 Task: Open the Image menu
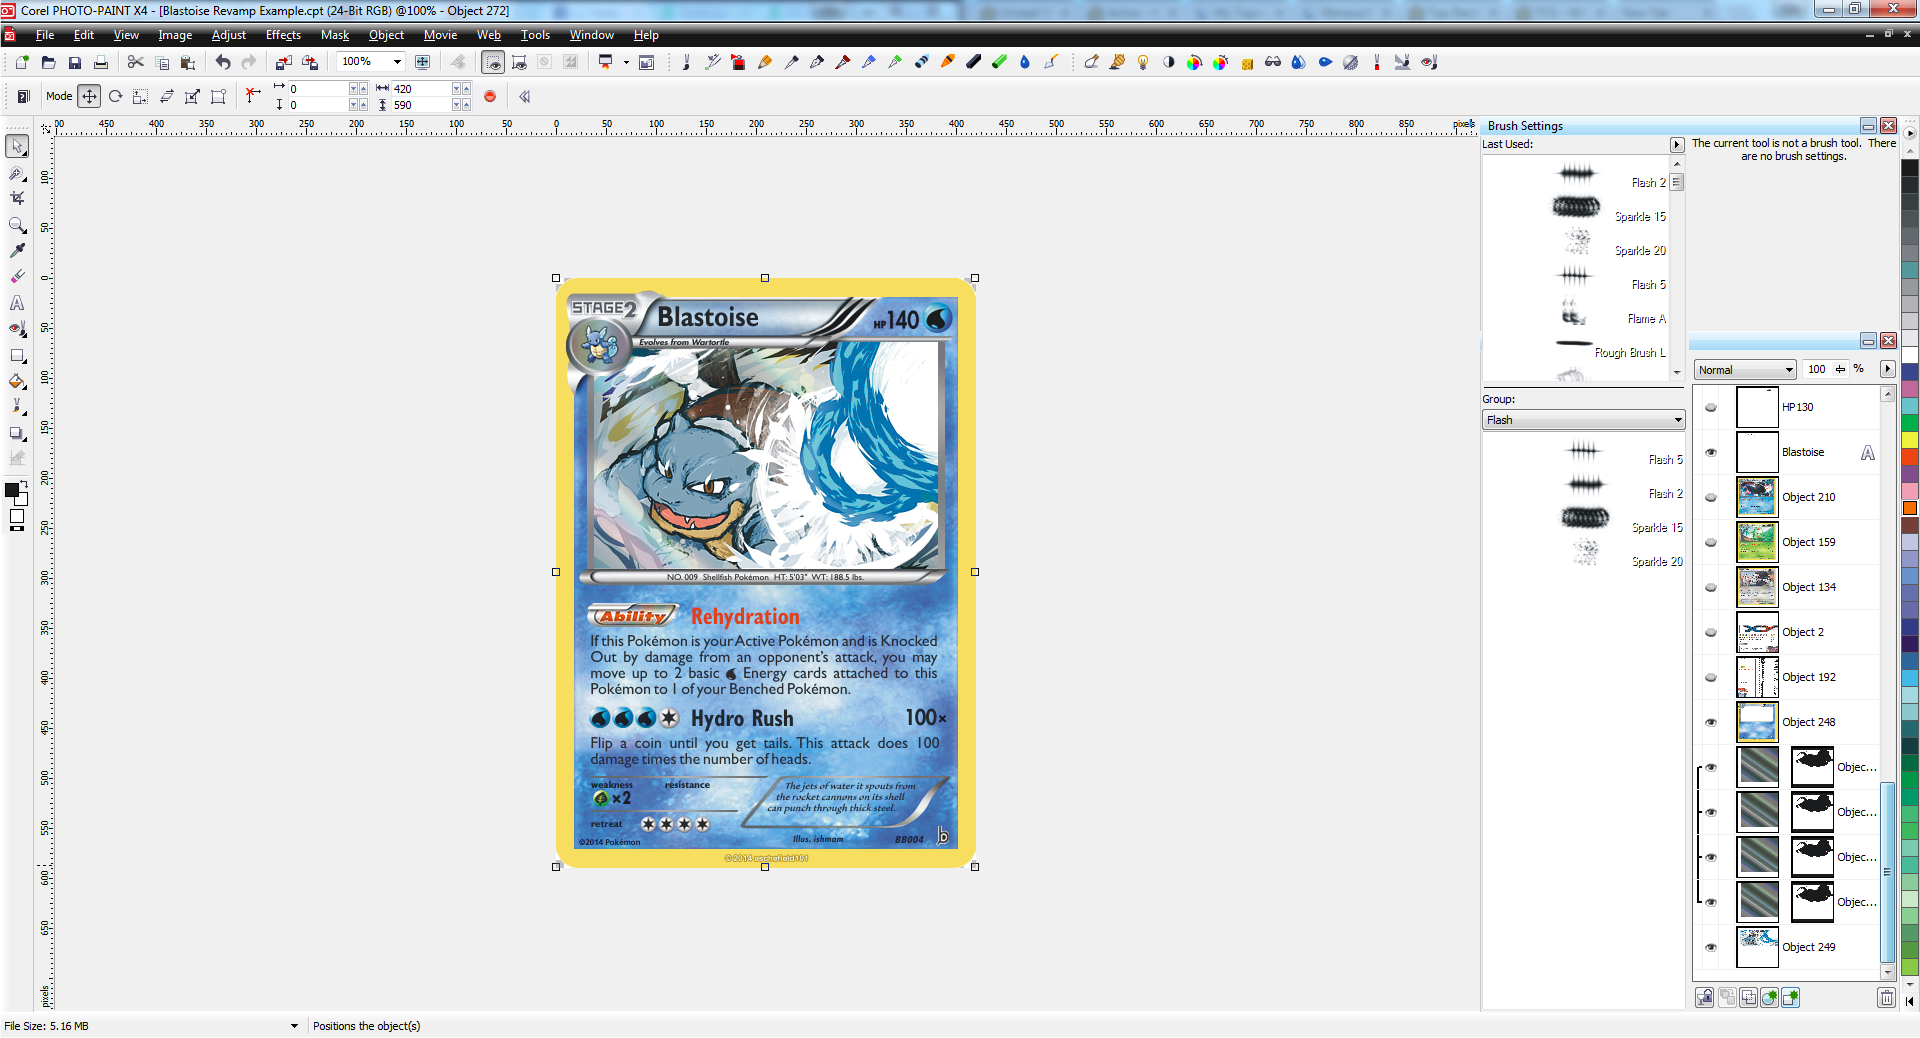click(175, 35)
